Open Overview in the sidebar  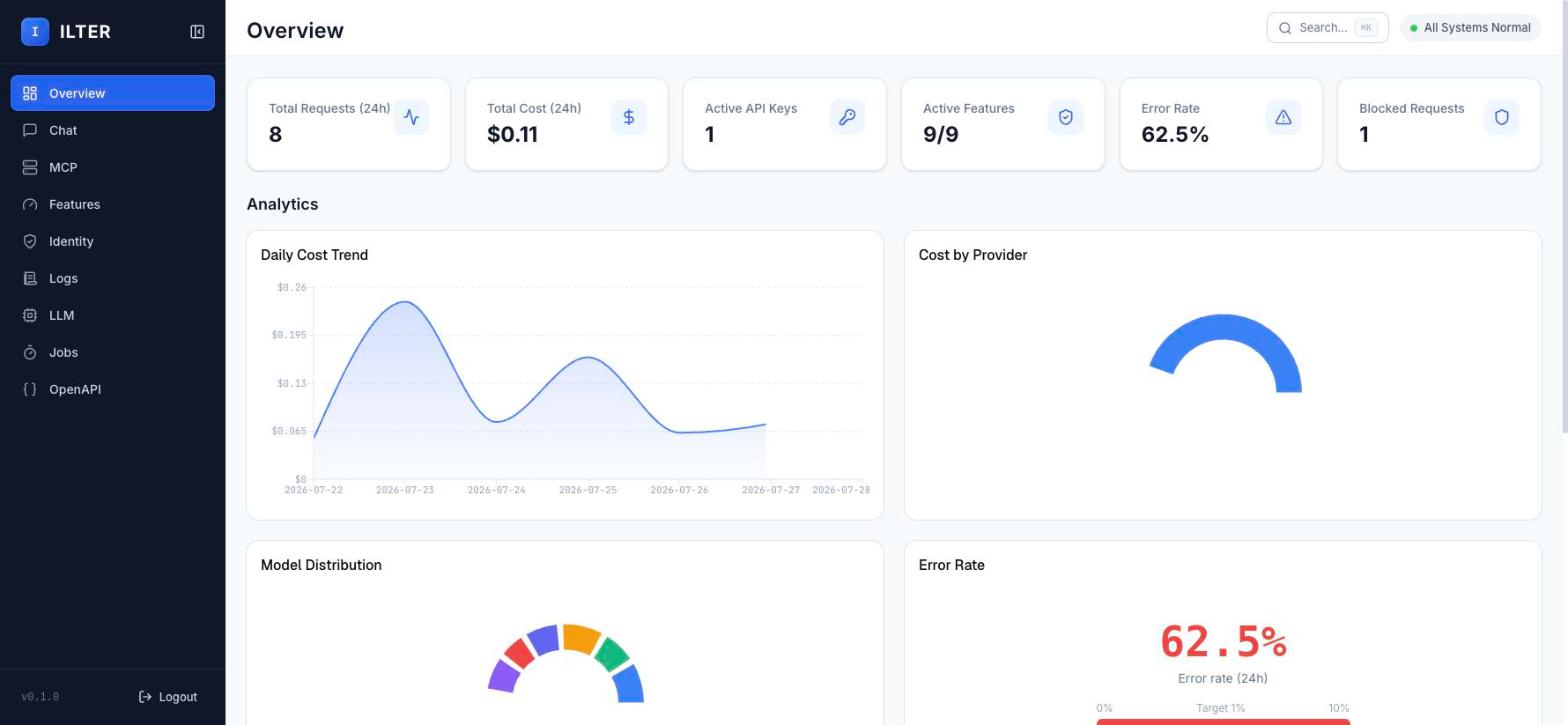click(x=113, y=93)
